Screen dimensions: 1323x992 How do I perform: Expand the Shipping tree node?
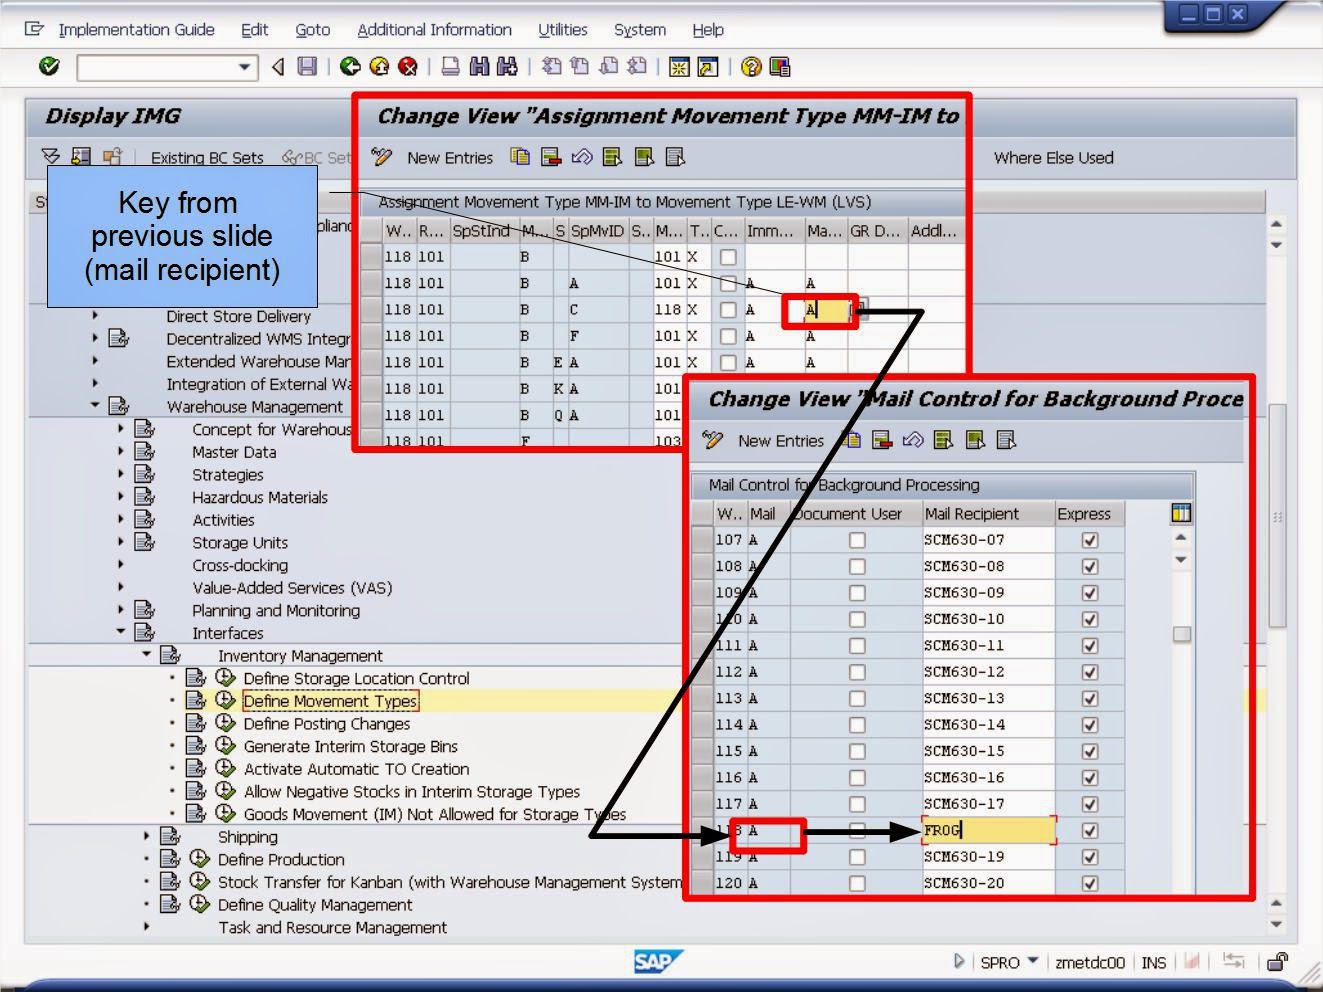(x=148, y=836)
